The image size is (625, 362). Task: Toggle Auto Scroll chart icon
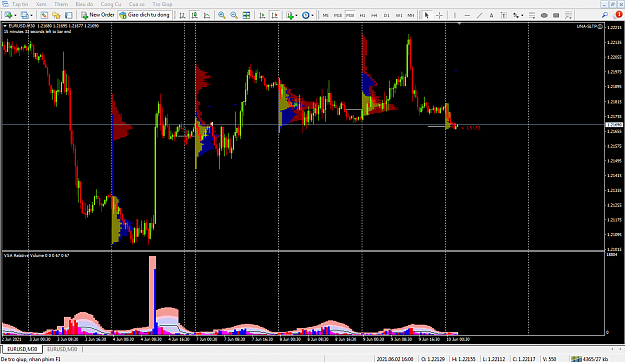262,15
